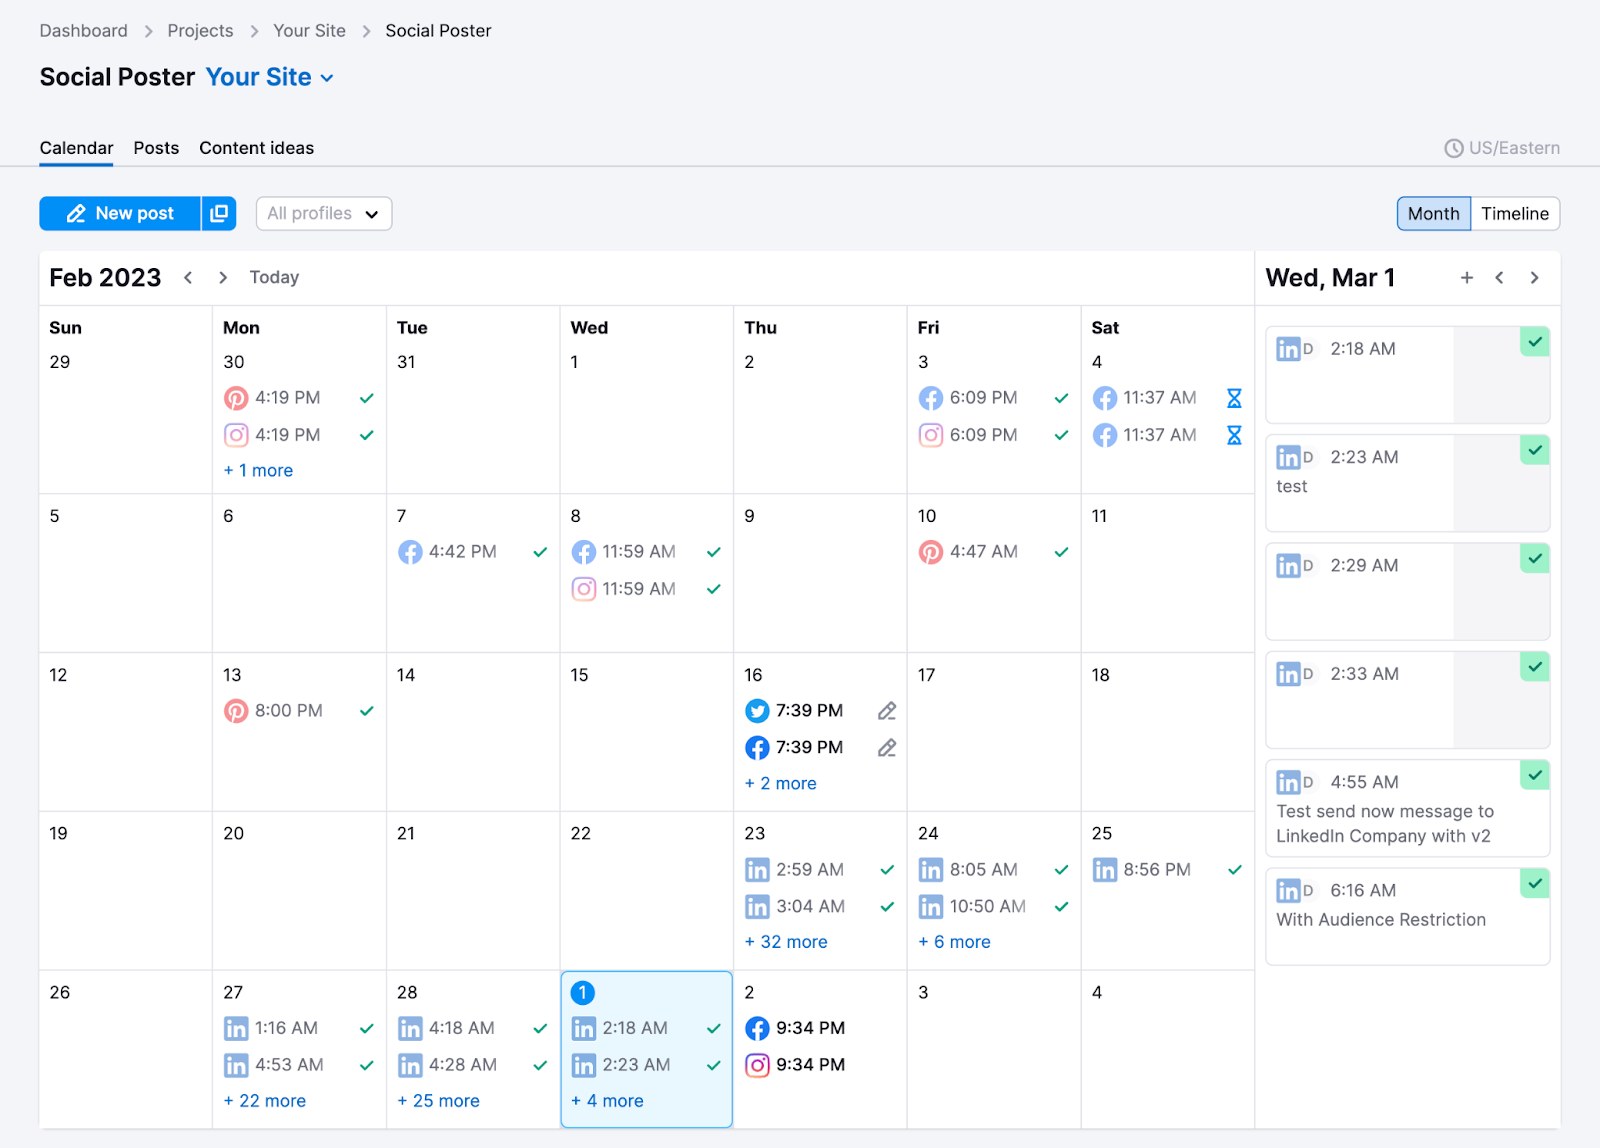Click the next month chevron arrow
Image resolution: width=1600 pixels, height=1148 pixels.
pyautogui.click(x=222, y=277)
